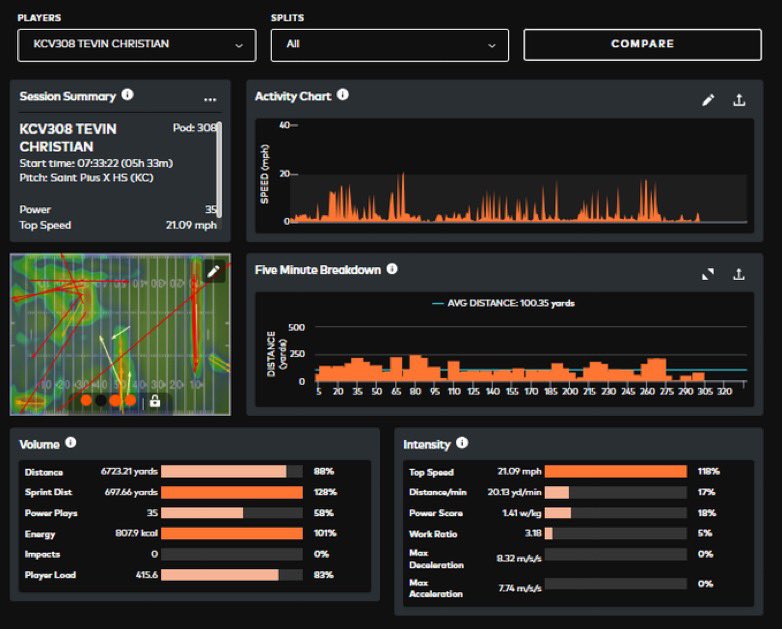Expand Five Minute Breakdown to fullscreen

[x=708, y=274]
